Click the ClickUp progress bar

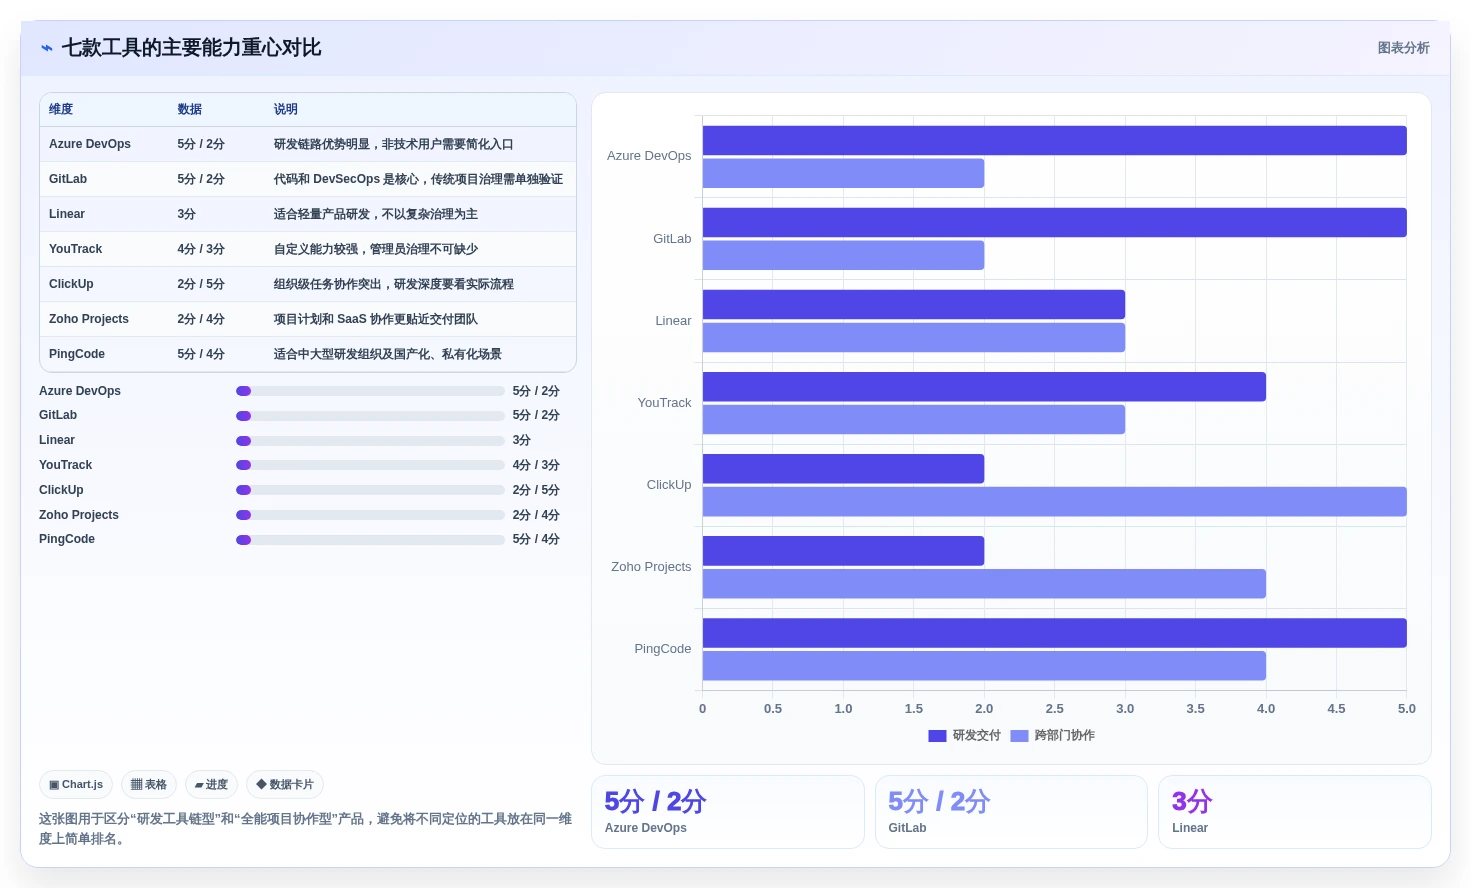coord(370,490)
